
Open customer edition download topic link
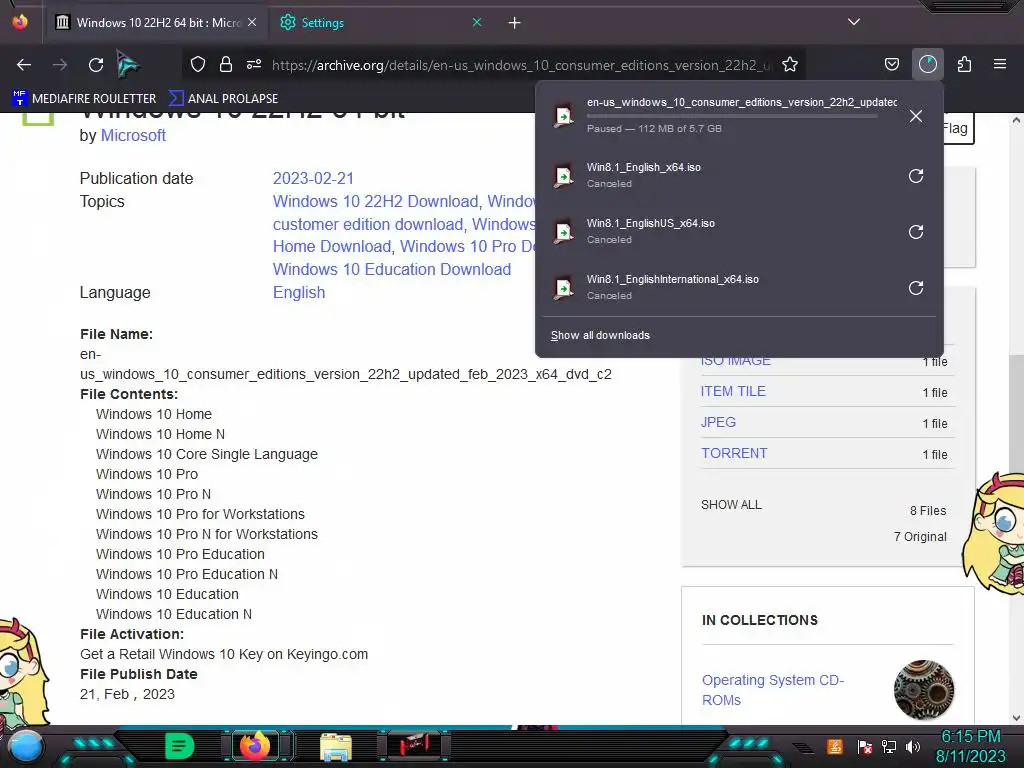[x=368, y=224]
